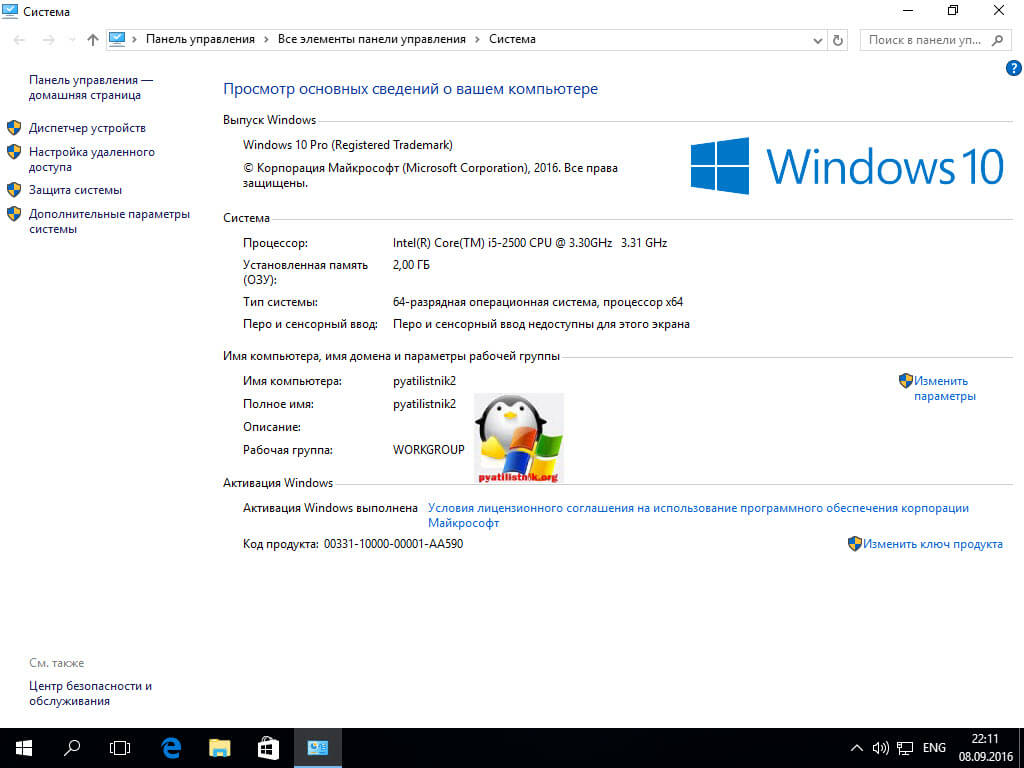The width and height of the screenshot is (1024, 768).
Task: Open Task View on the taskbar
Action: click(120, 747)
